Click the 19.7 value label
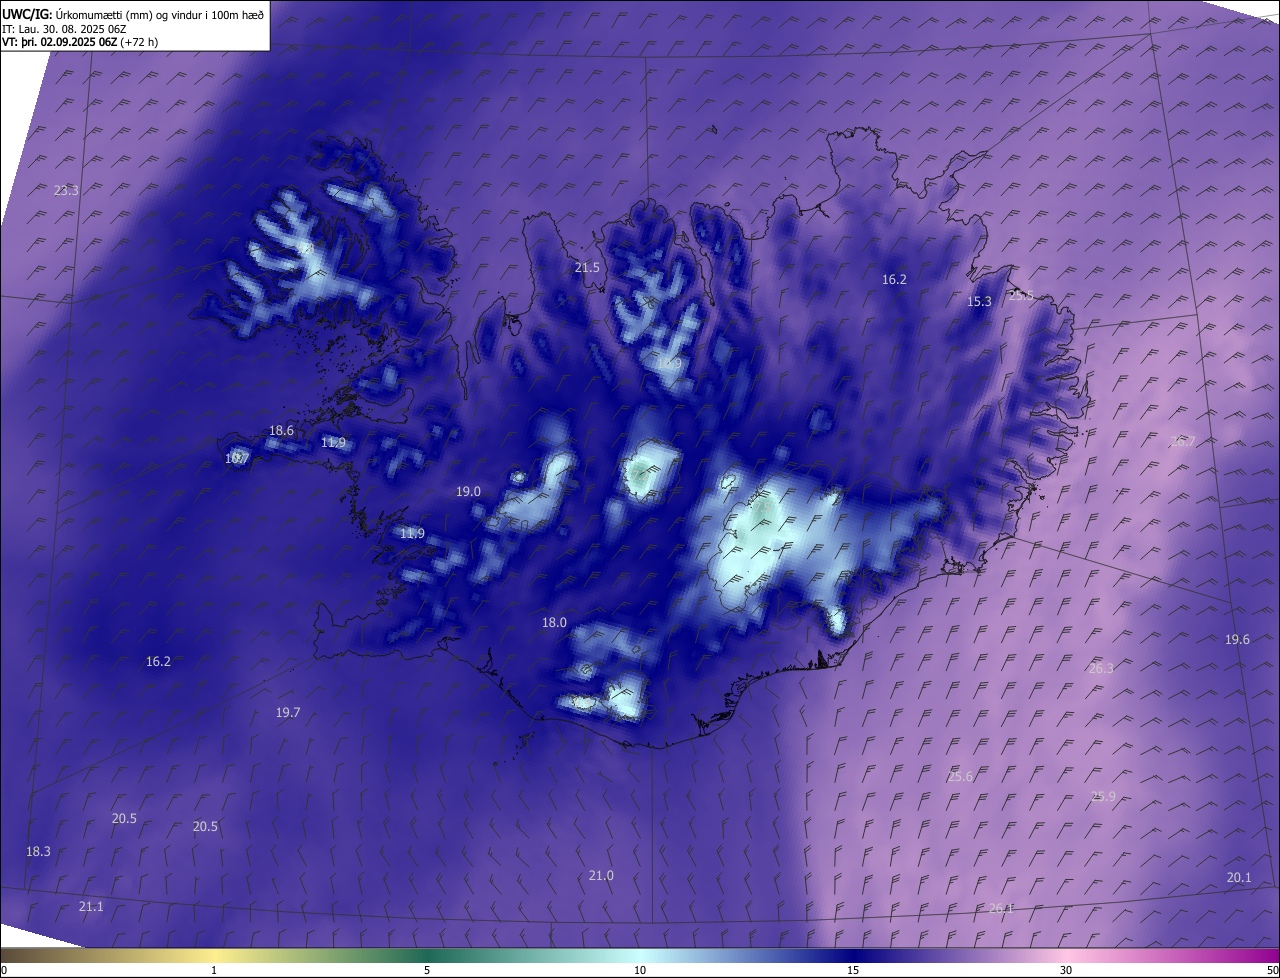 pos(287,712)
